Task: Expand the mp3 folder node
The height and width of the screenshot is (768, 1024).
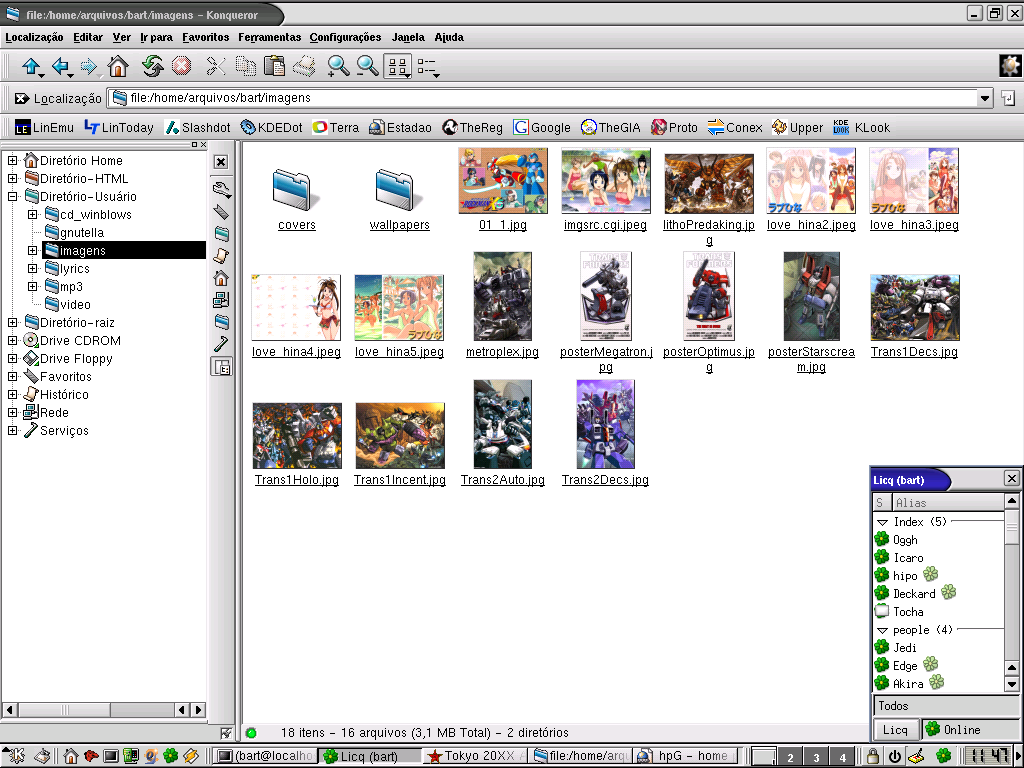Action: 32,286
